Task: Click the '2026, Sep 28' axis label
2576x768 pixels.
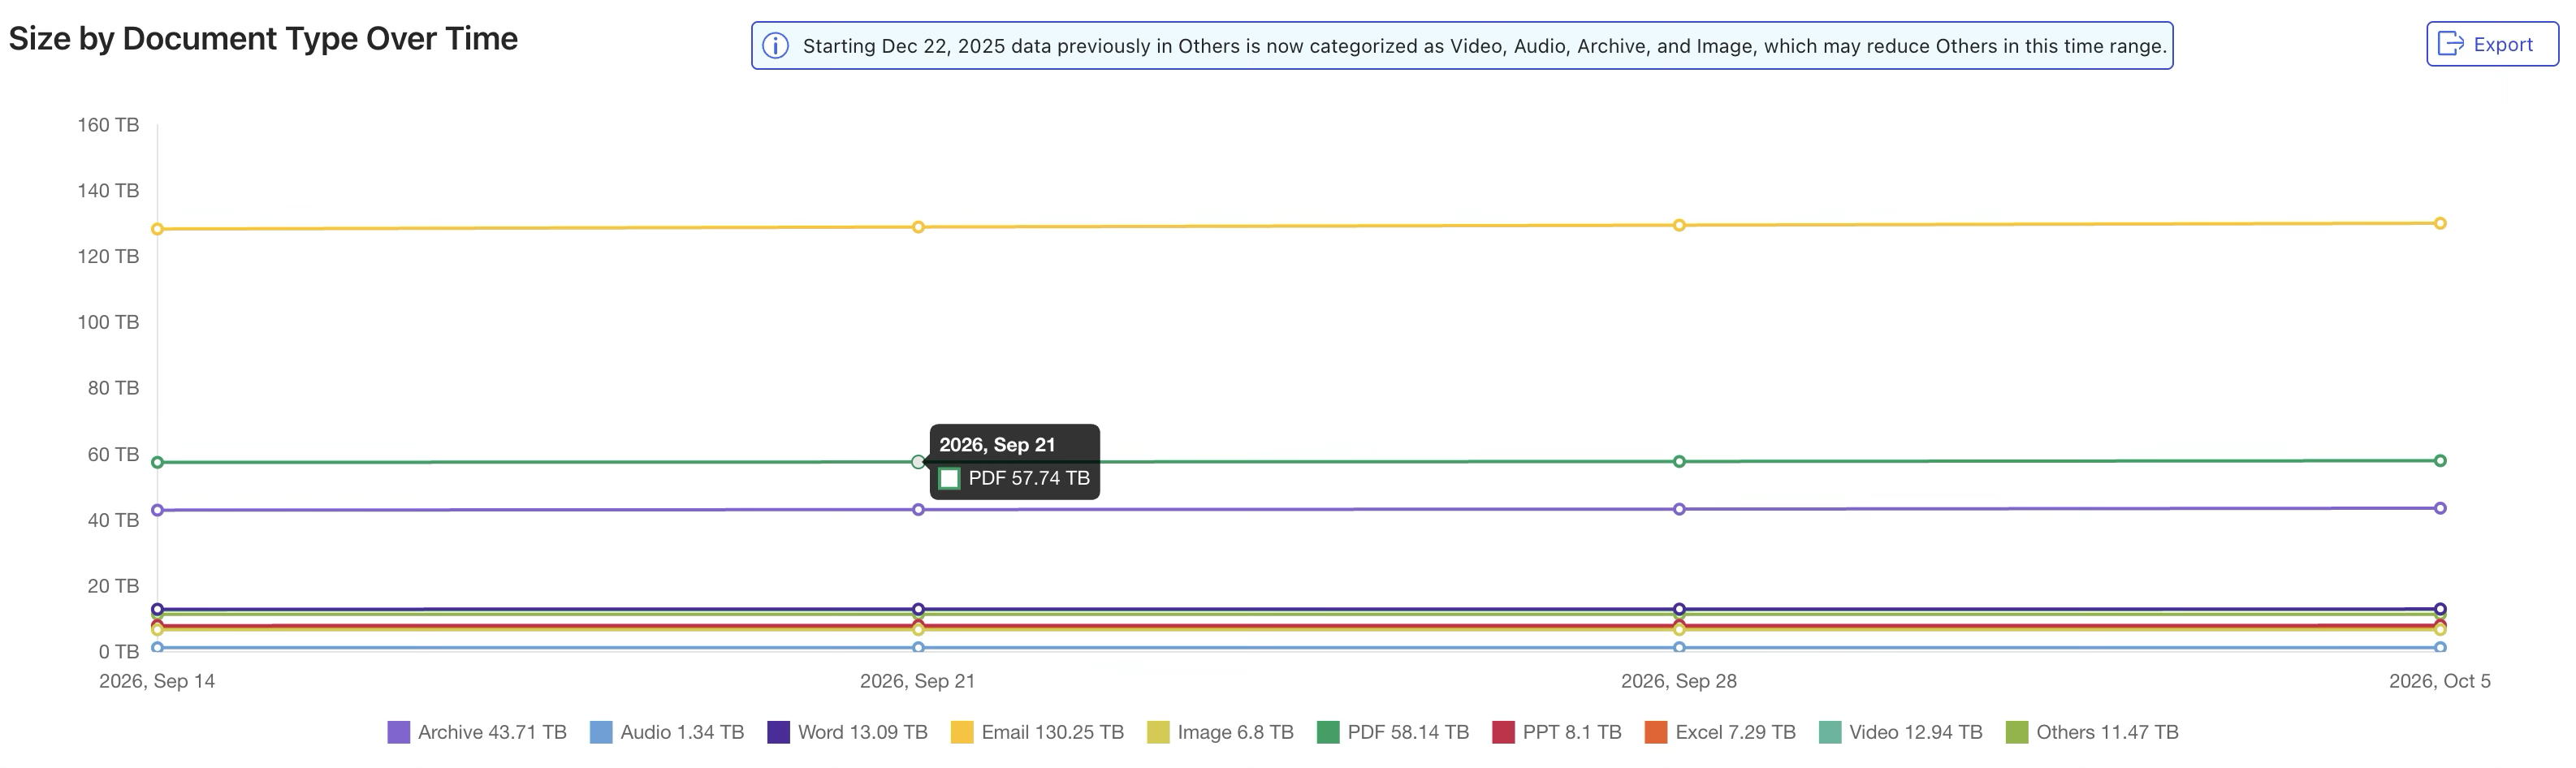Action: pos(1678,681)
